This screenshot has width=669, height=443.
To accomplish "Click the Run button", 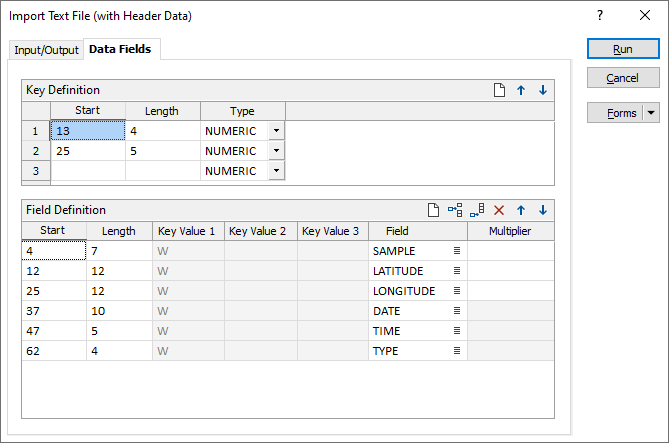I will 623,49.
